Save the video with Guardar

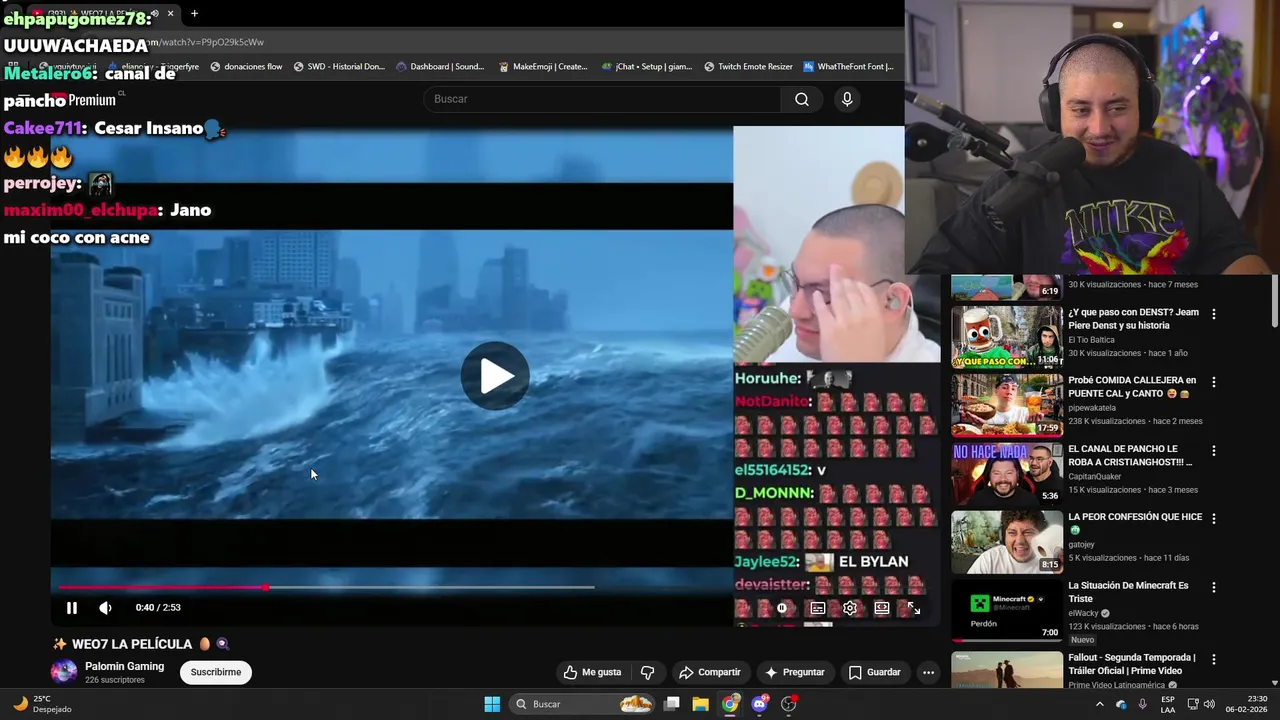point(875,672)
